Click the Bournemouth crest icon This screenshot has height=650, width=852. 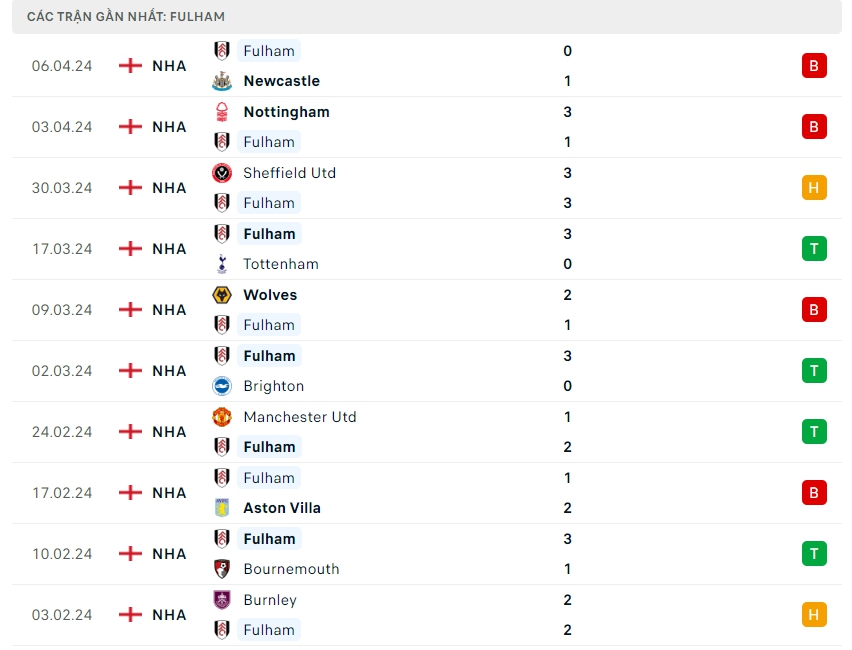coord(222,569)
